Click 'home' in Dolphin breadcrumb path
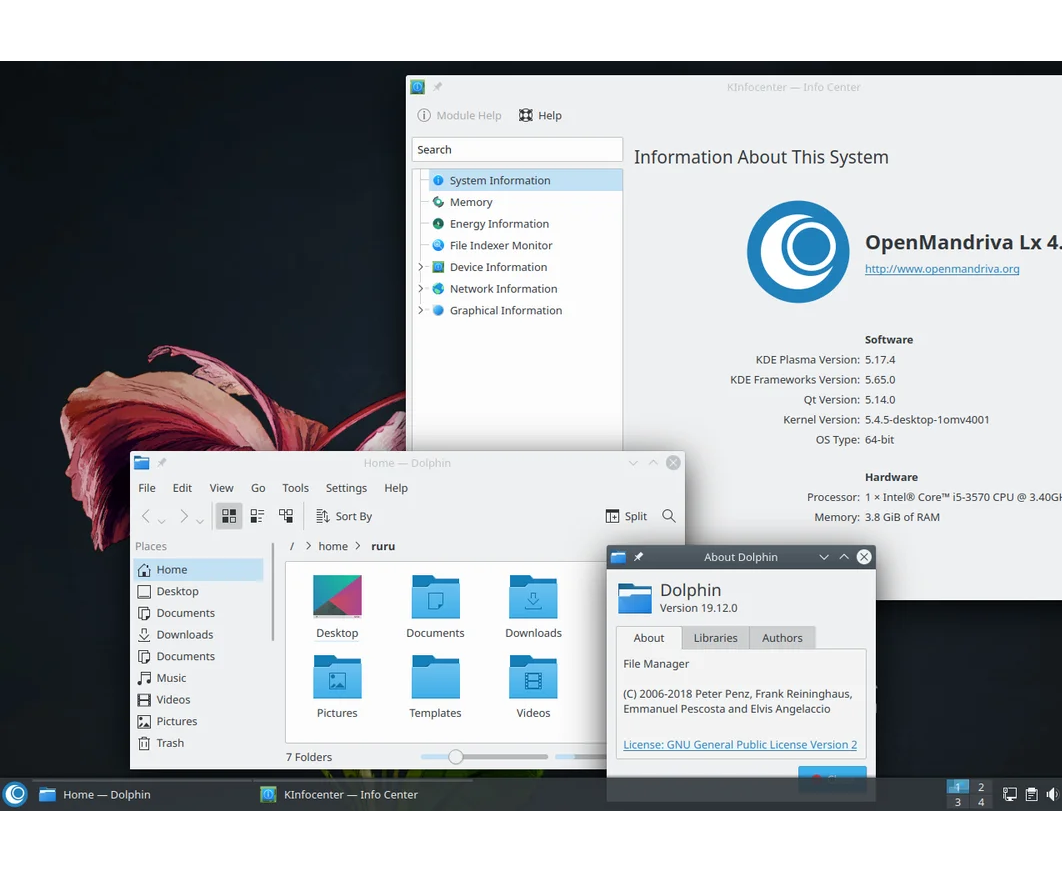Image resolution: width=1062 pixels, height=872 pixels. (x=333, y=546)
